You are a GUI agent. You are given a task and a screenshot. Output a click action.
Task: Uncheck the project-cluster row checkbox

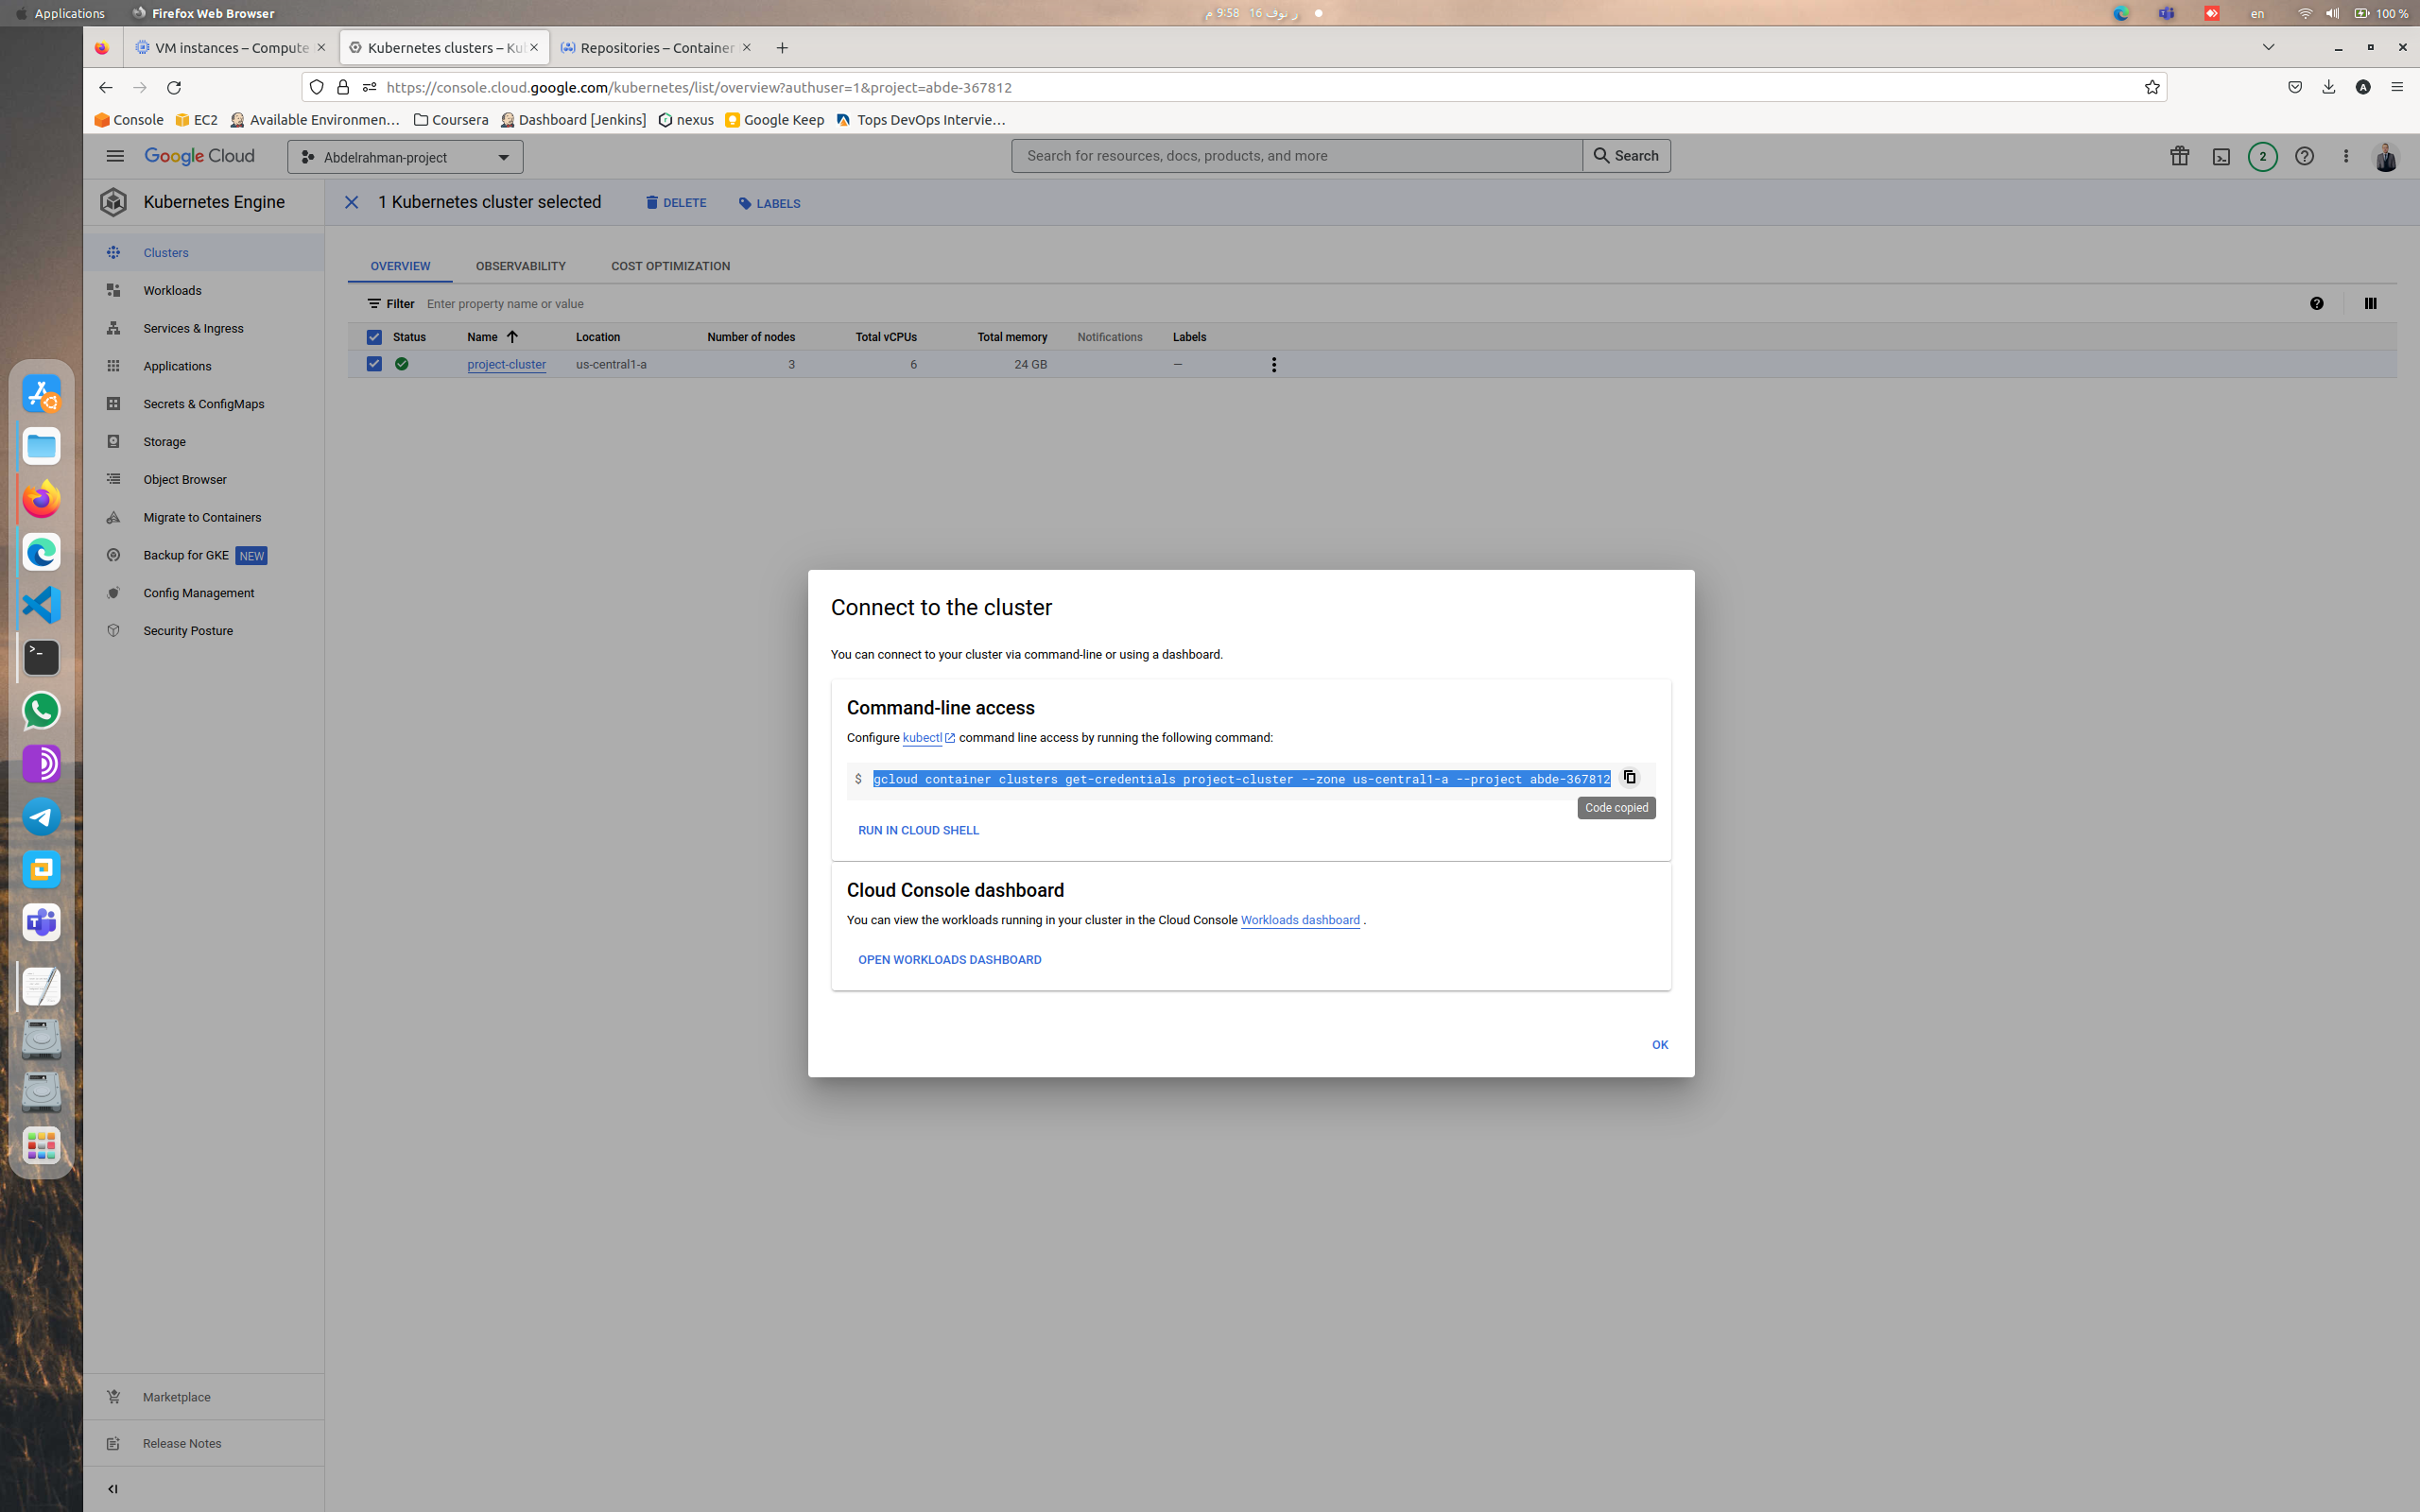coord(374,364)
